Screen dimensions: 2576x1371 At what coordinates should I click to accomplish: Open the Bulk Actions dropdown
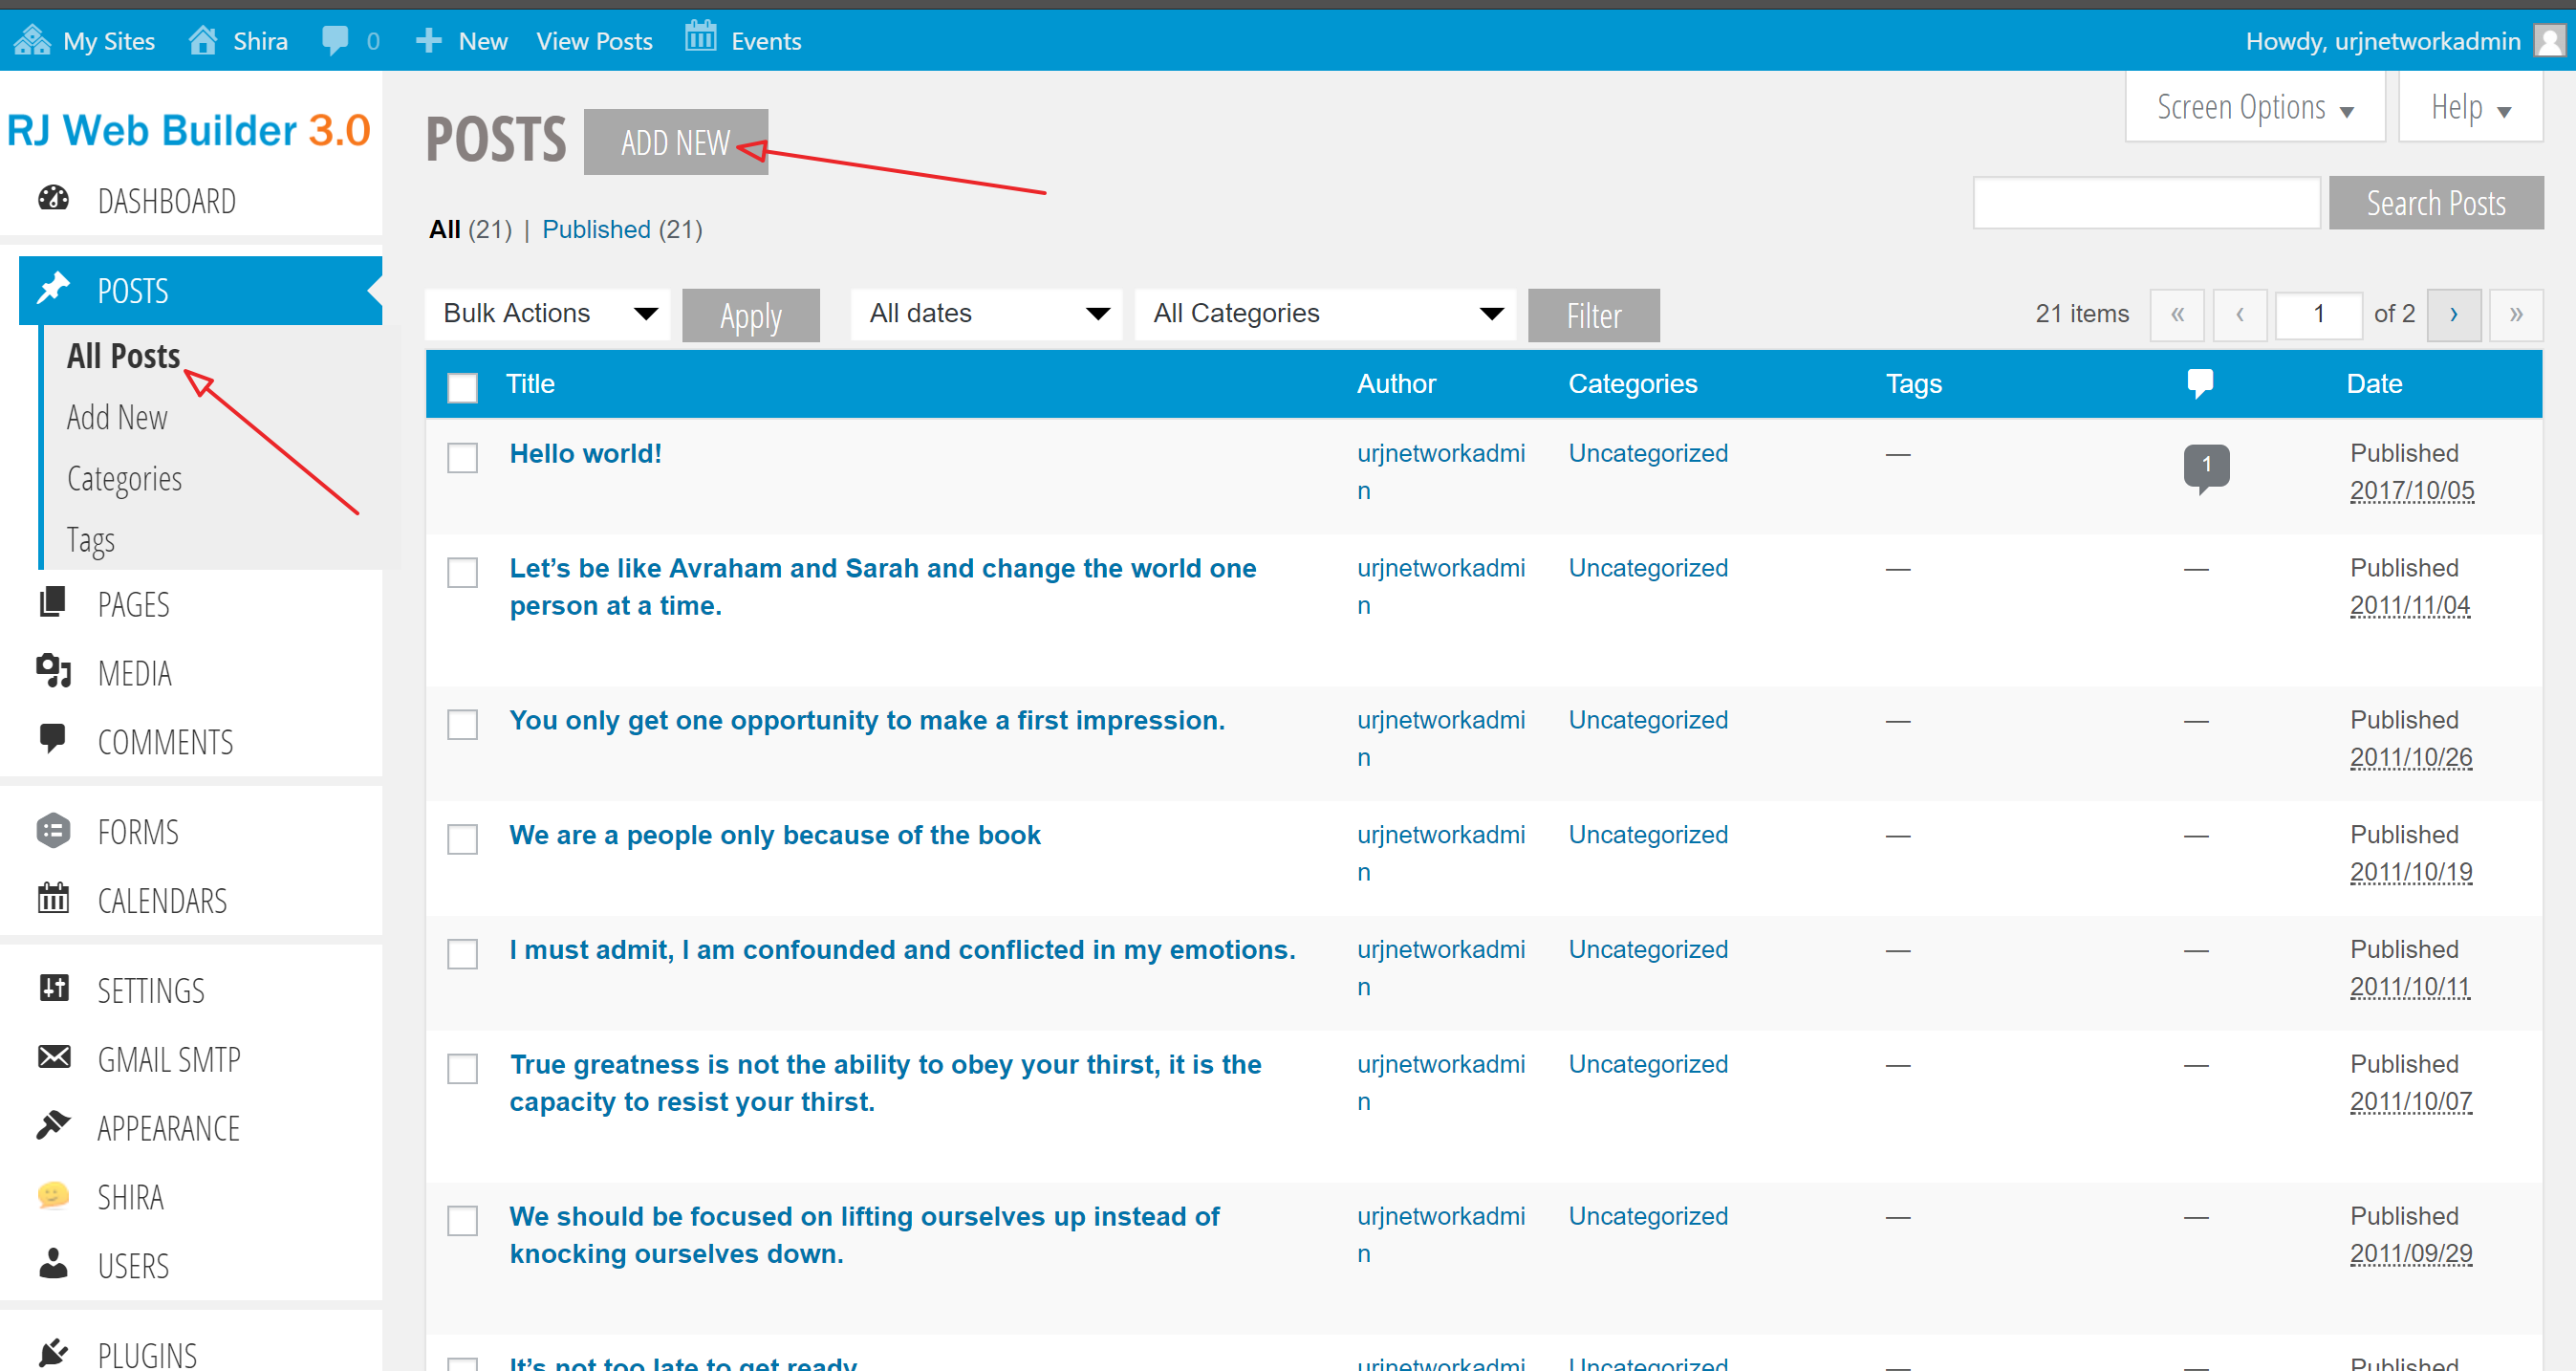[x=548, y=314]
